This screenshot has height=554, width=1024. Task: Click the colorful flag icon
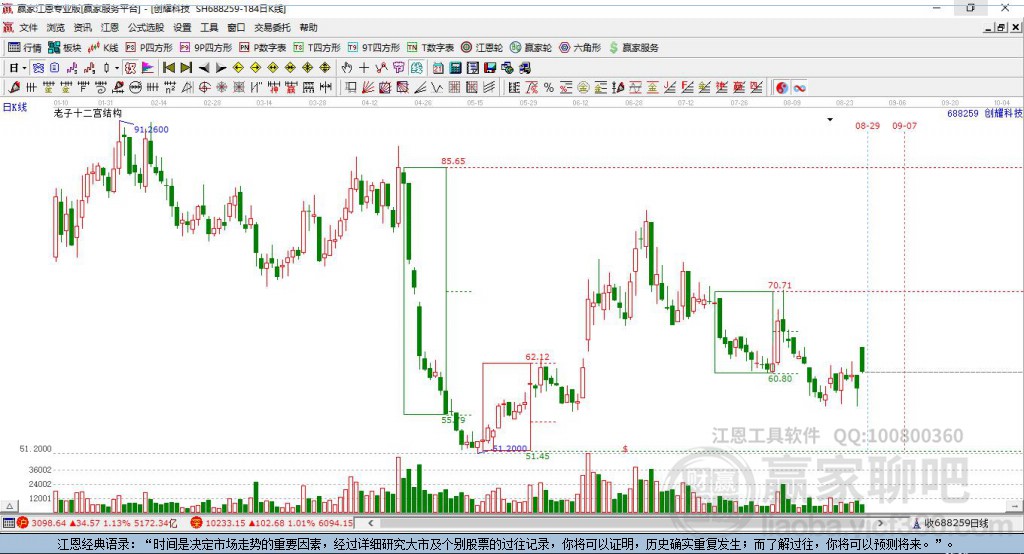(x=148, y=67)
